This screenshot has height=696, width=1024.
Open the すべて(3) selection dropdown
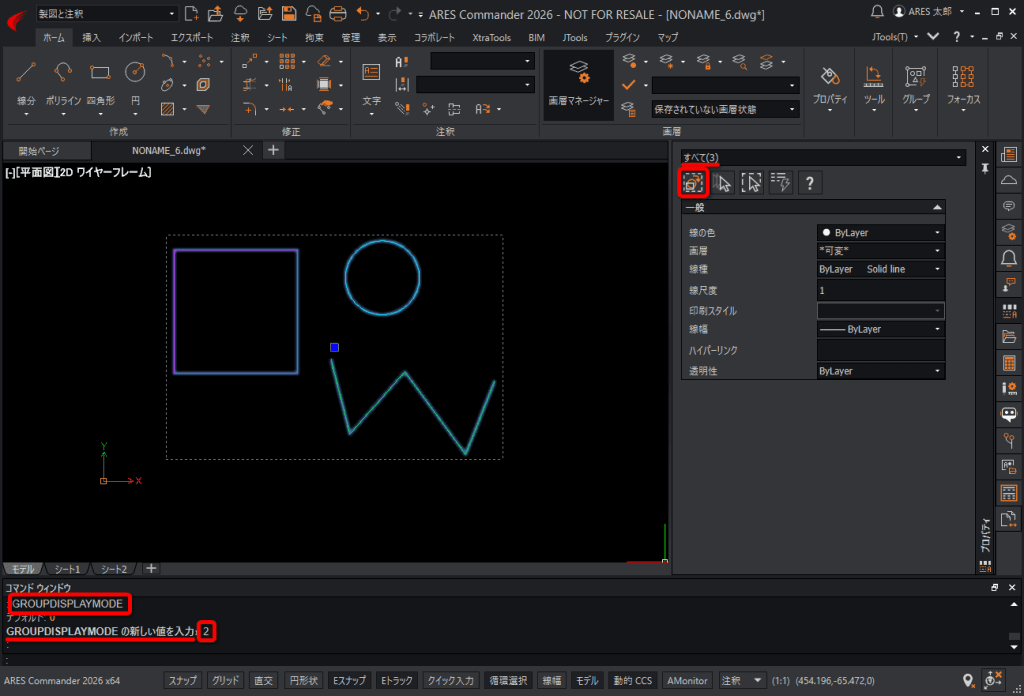tap(823, 157)
